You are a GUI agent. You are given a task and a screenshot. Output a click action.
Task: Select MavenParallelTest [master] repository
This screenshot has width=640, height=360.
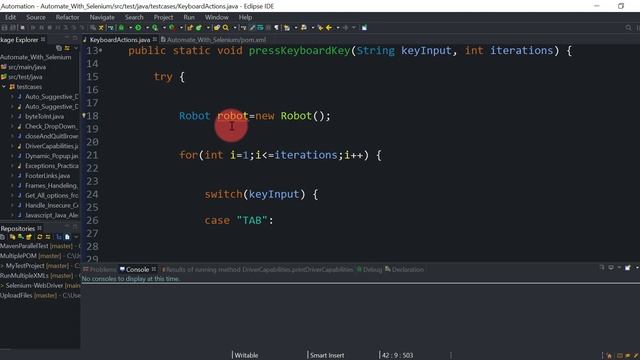point(37,246)
